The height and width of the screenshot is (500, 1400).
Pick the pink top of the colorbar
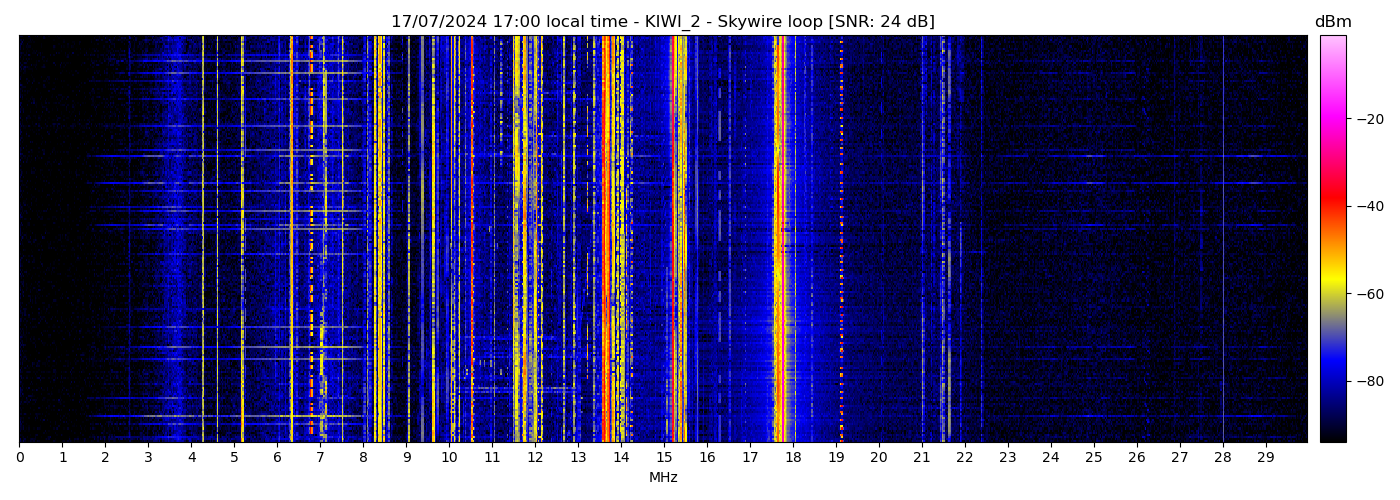pos(1332,45)
